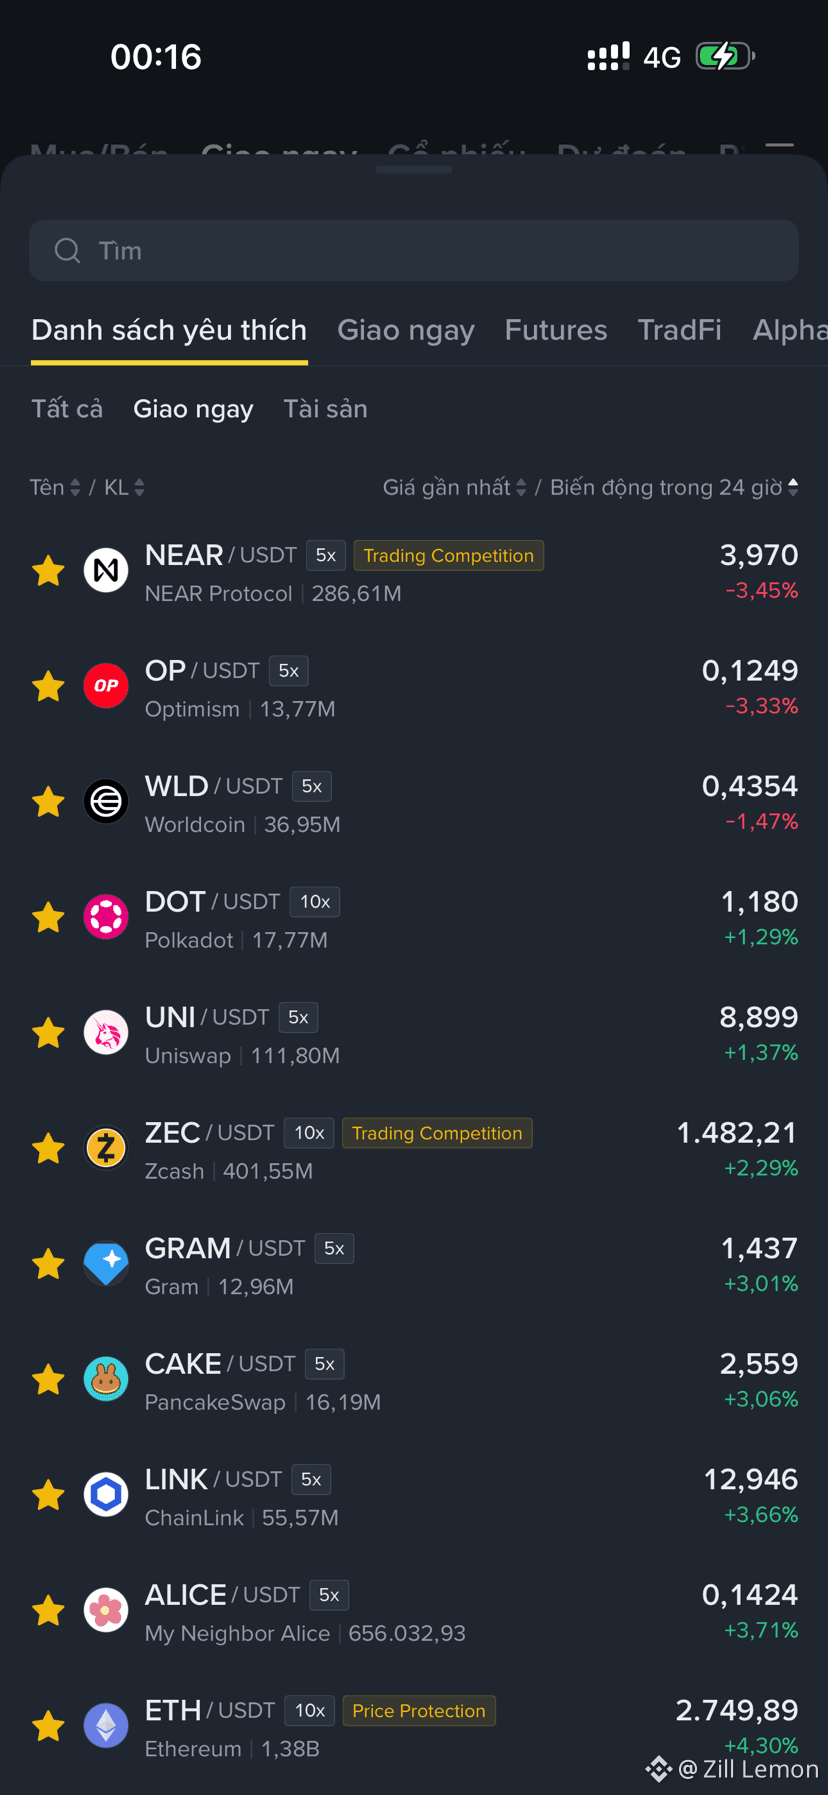Tap the magnifier search icon
The image size is (828, 1795).
tap(67, 251)
